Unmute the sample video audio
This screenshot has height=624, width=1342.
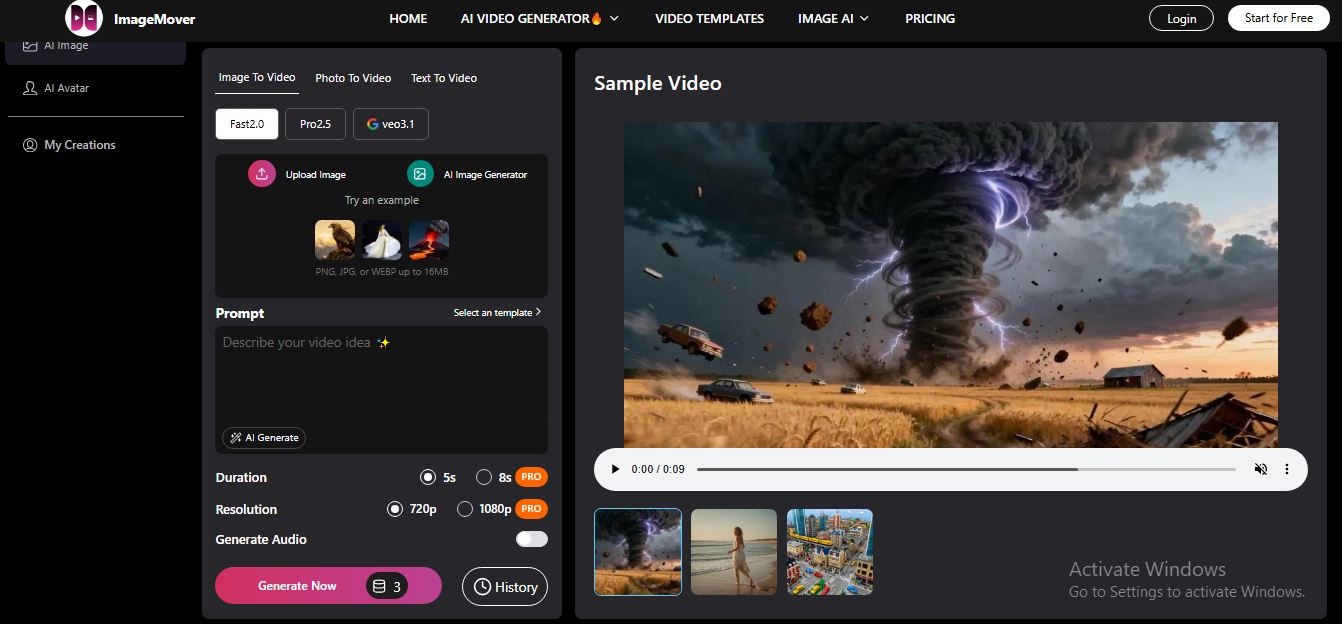1261,469
